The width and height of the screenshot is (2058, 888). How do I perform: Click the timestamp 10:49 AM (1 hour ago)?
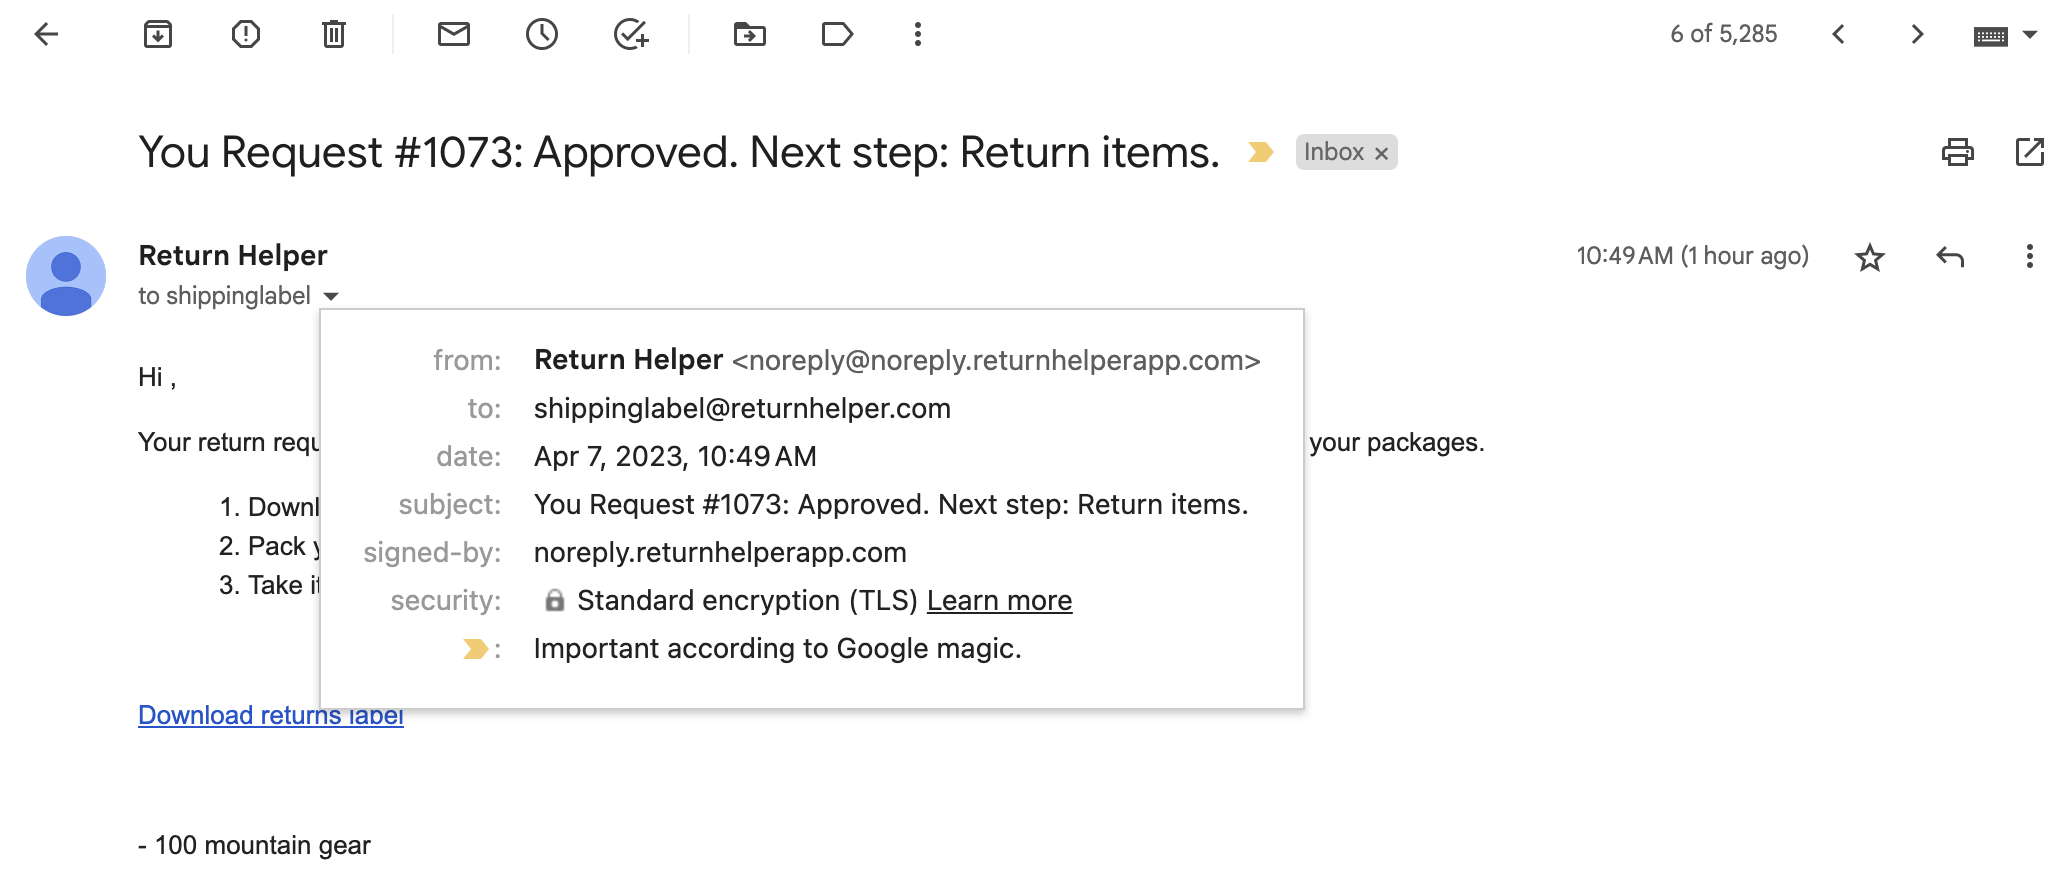coord(1692,256)
